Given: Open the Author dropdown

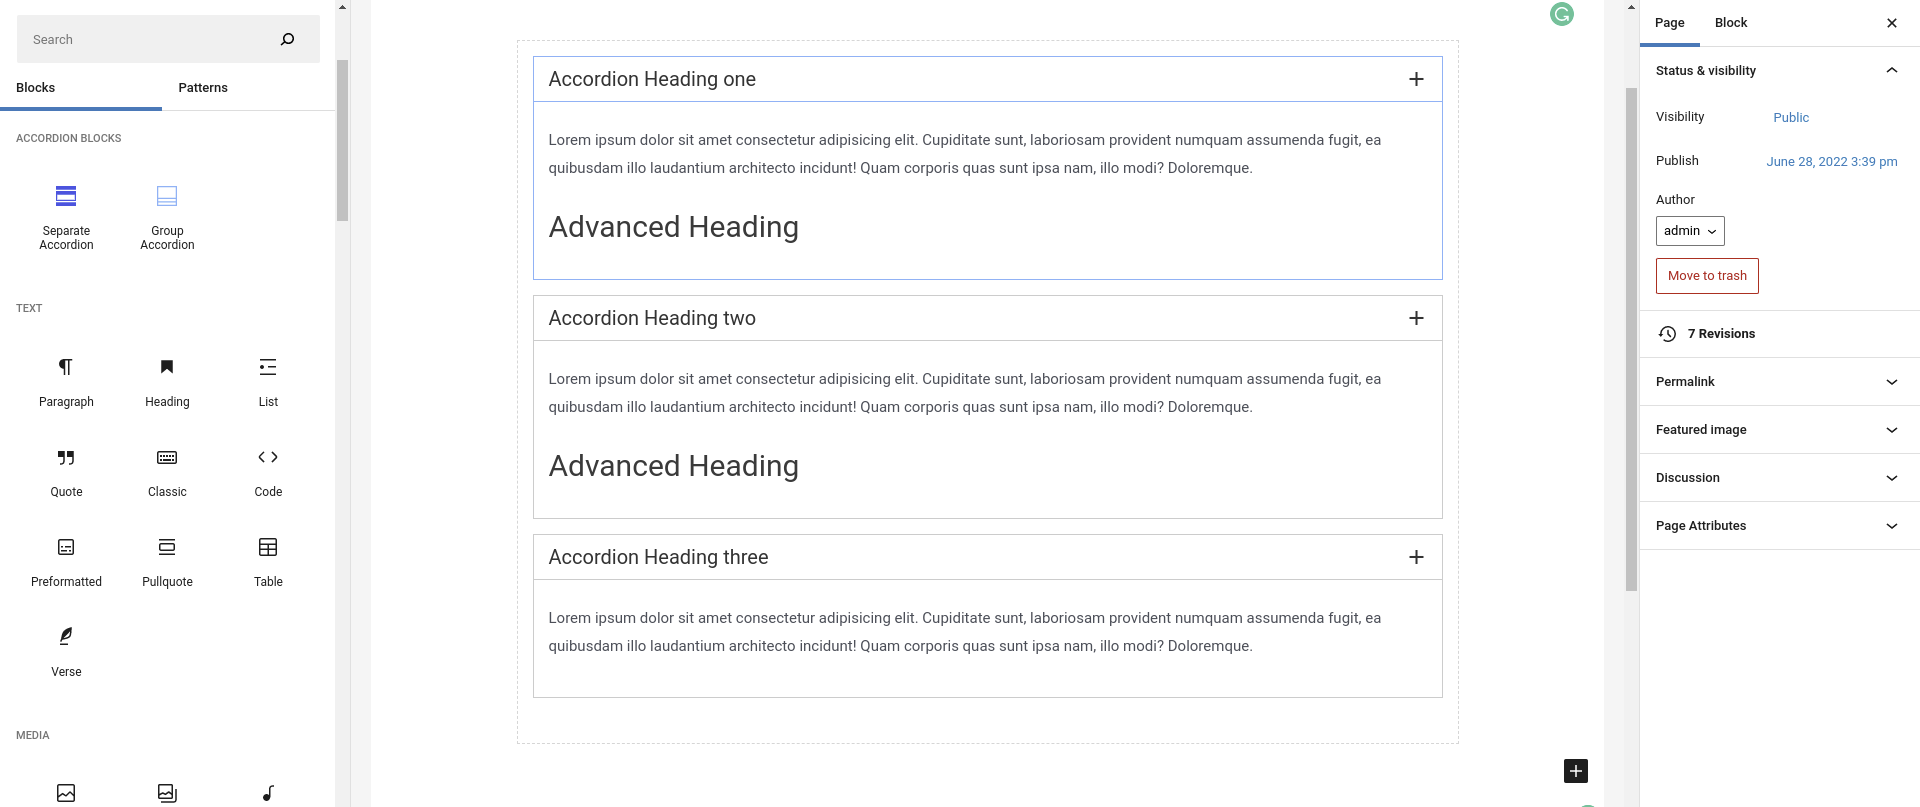Looking at the screenshot, I should (x=1690, y=231).
